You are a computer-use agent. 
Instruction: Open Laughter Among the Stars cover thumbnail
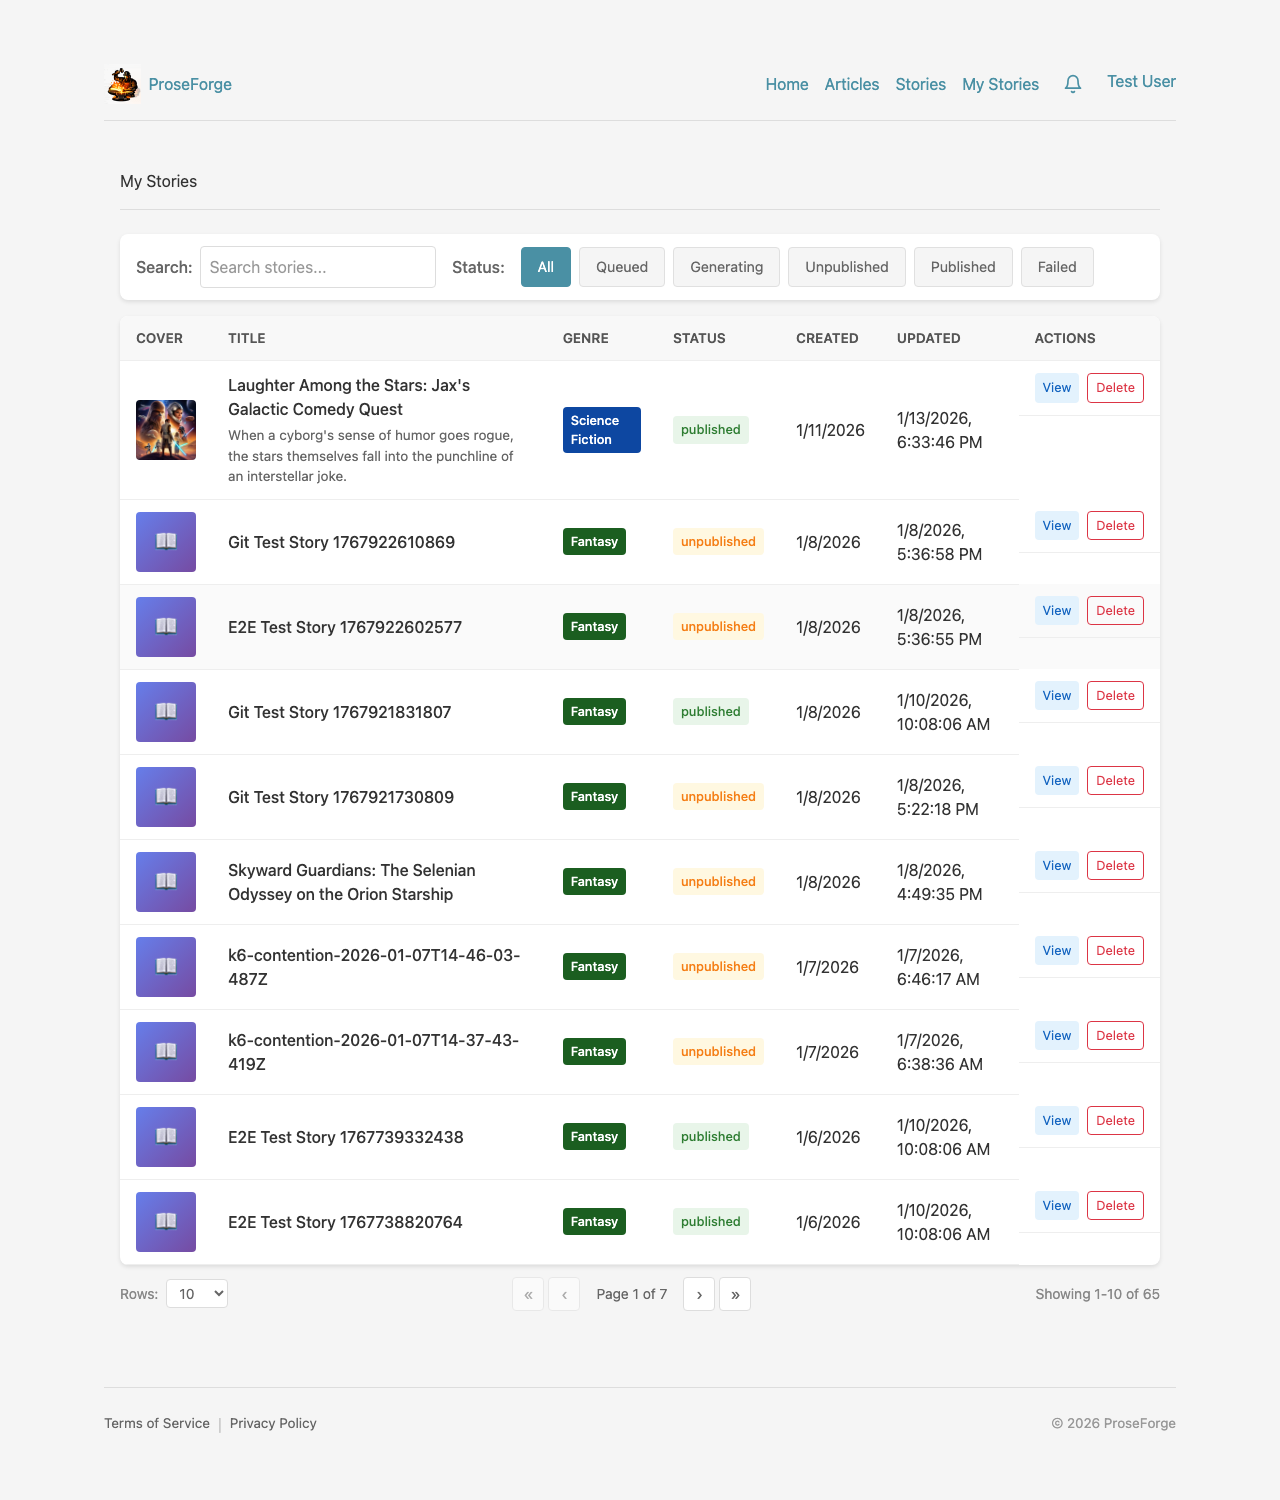[166, 430]
